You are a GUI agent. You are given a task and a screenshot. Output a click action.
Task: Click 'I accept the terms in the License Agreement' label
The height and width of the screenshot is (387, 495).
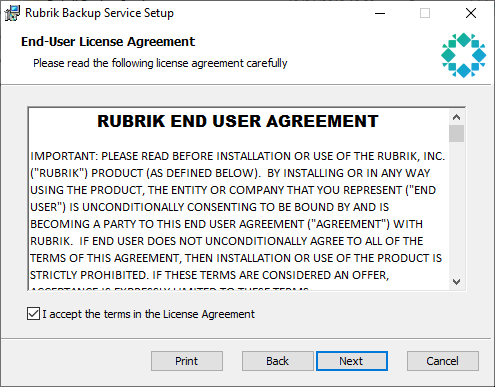click(148, 314)
